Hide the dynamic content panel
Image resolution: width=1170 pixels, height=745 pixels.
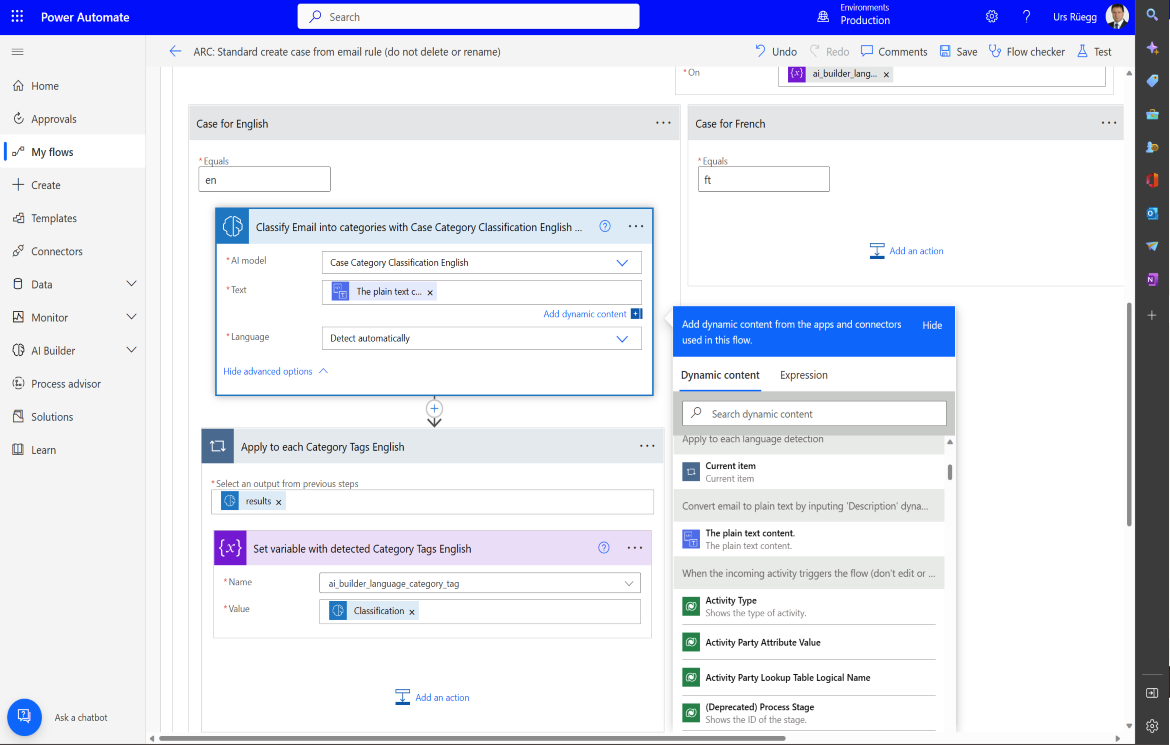pyautogui.click(x=932, y=325)
